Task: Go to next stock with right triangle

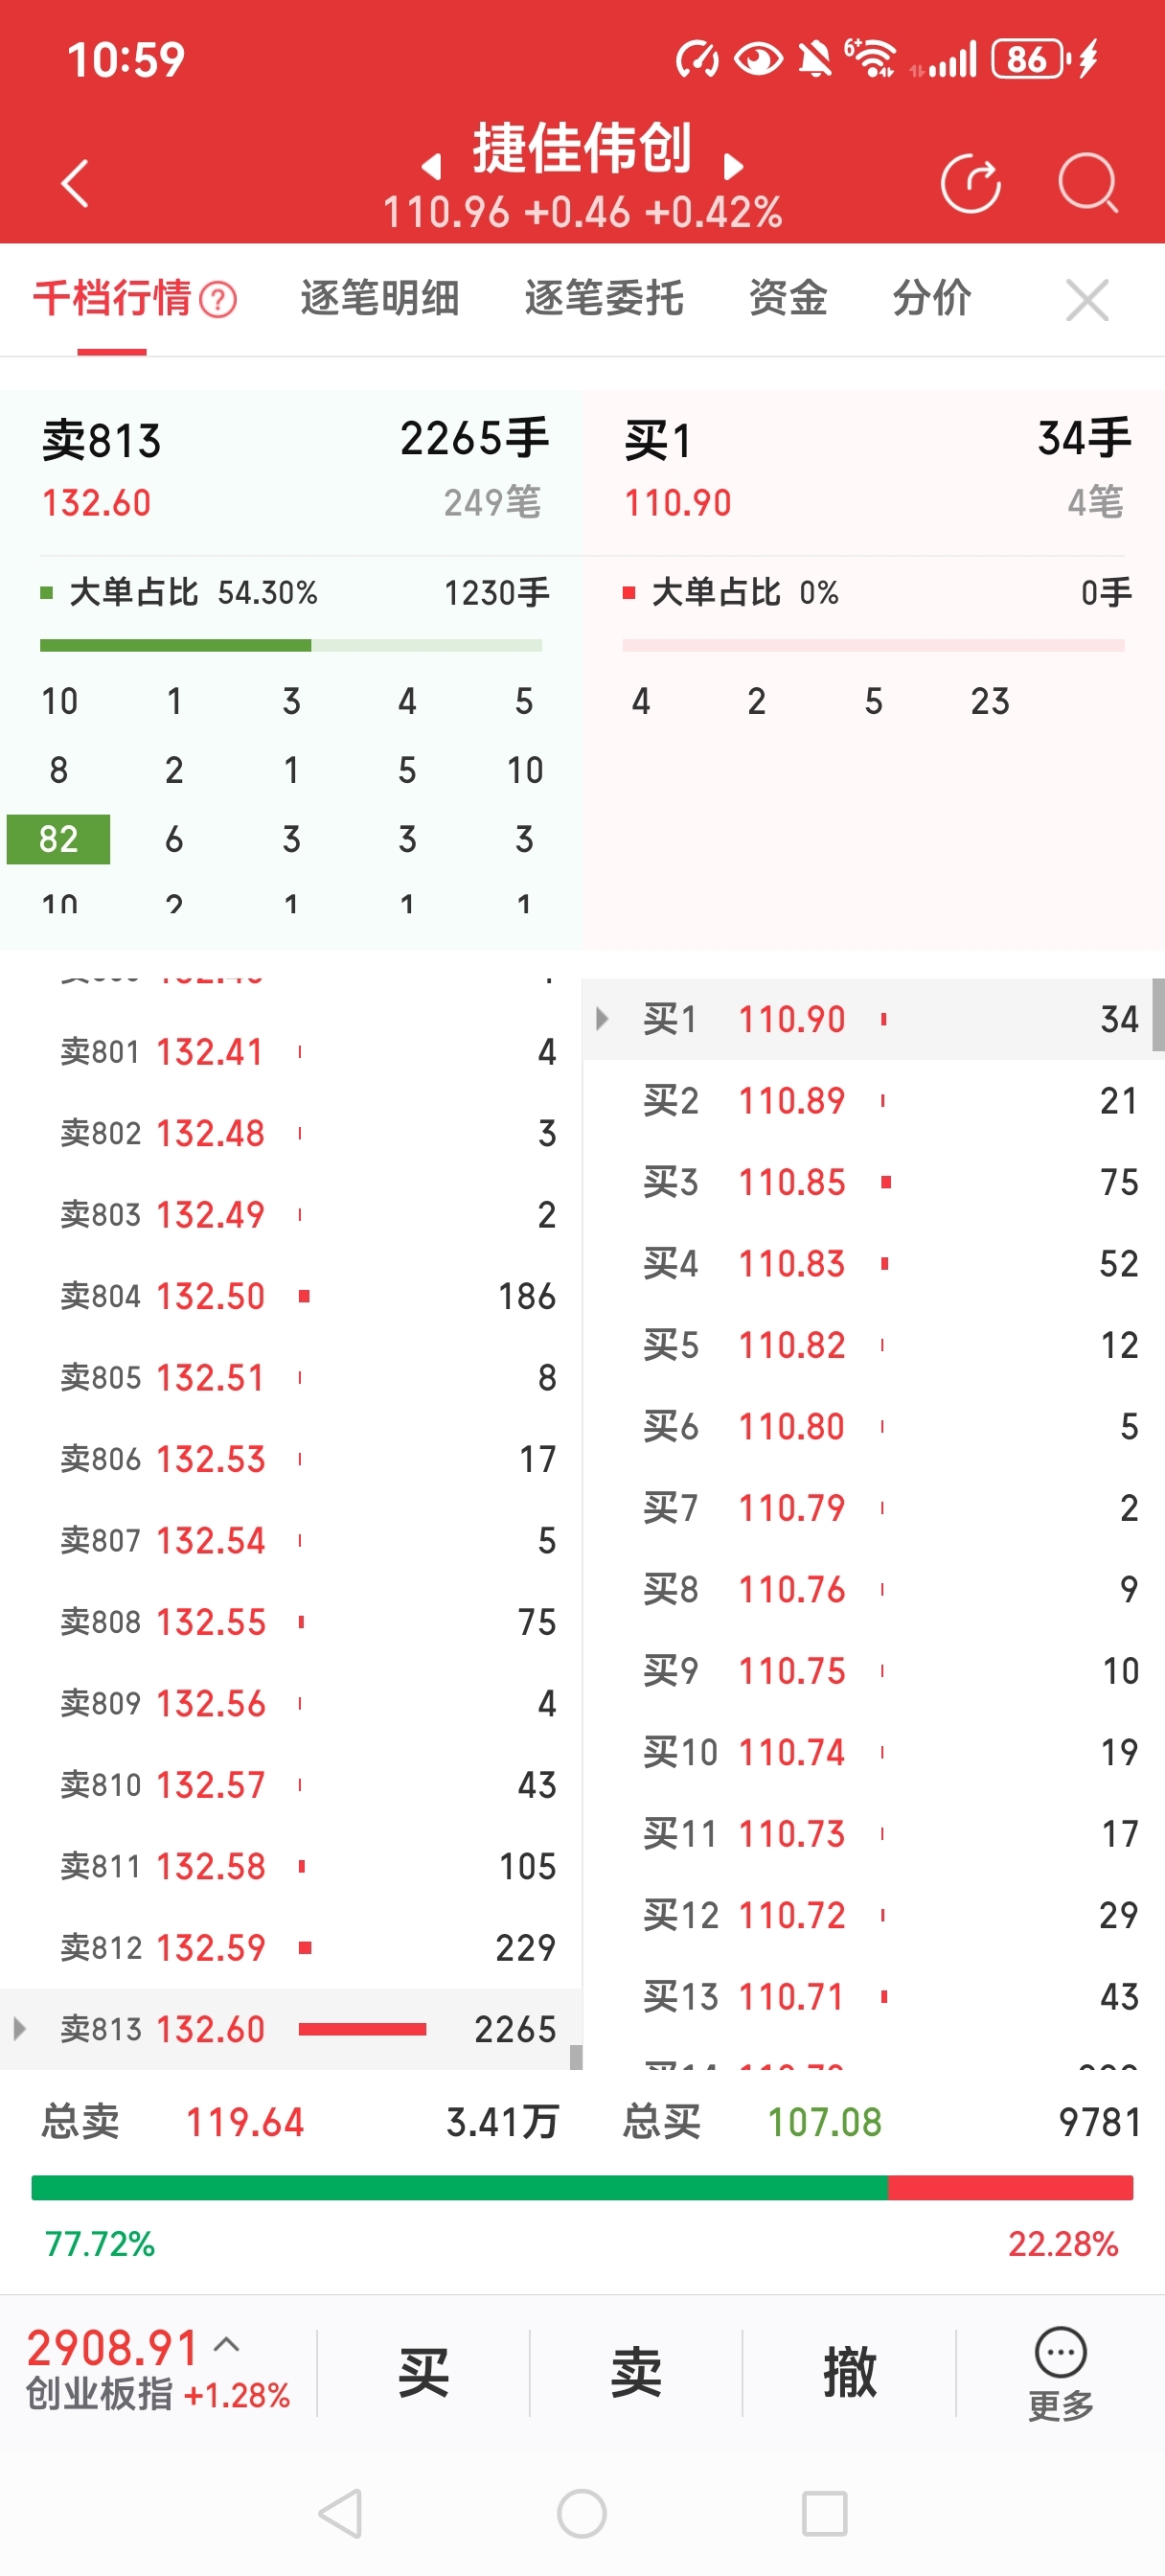Action: tap(733, 166)
